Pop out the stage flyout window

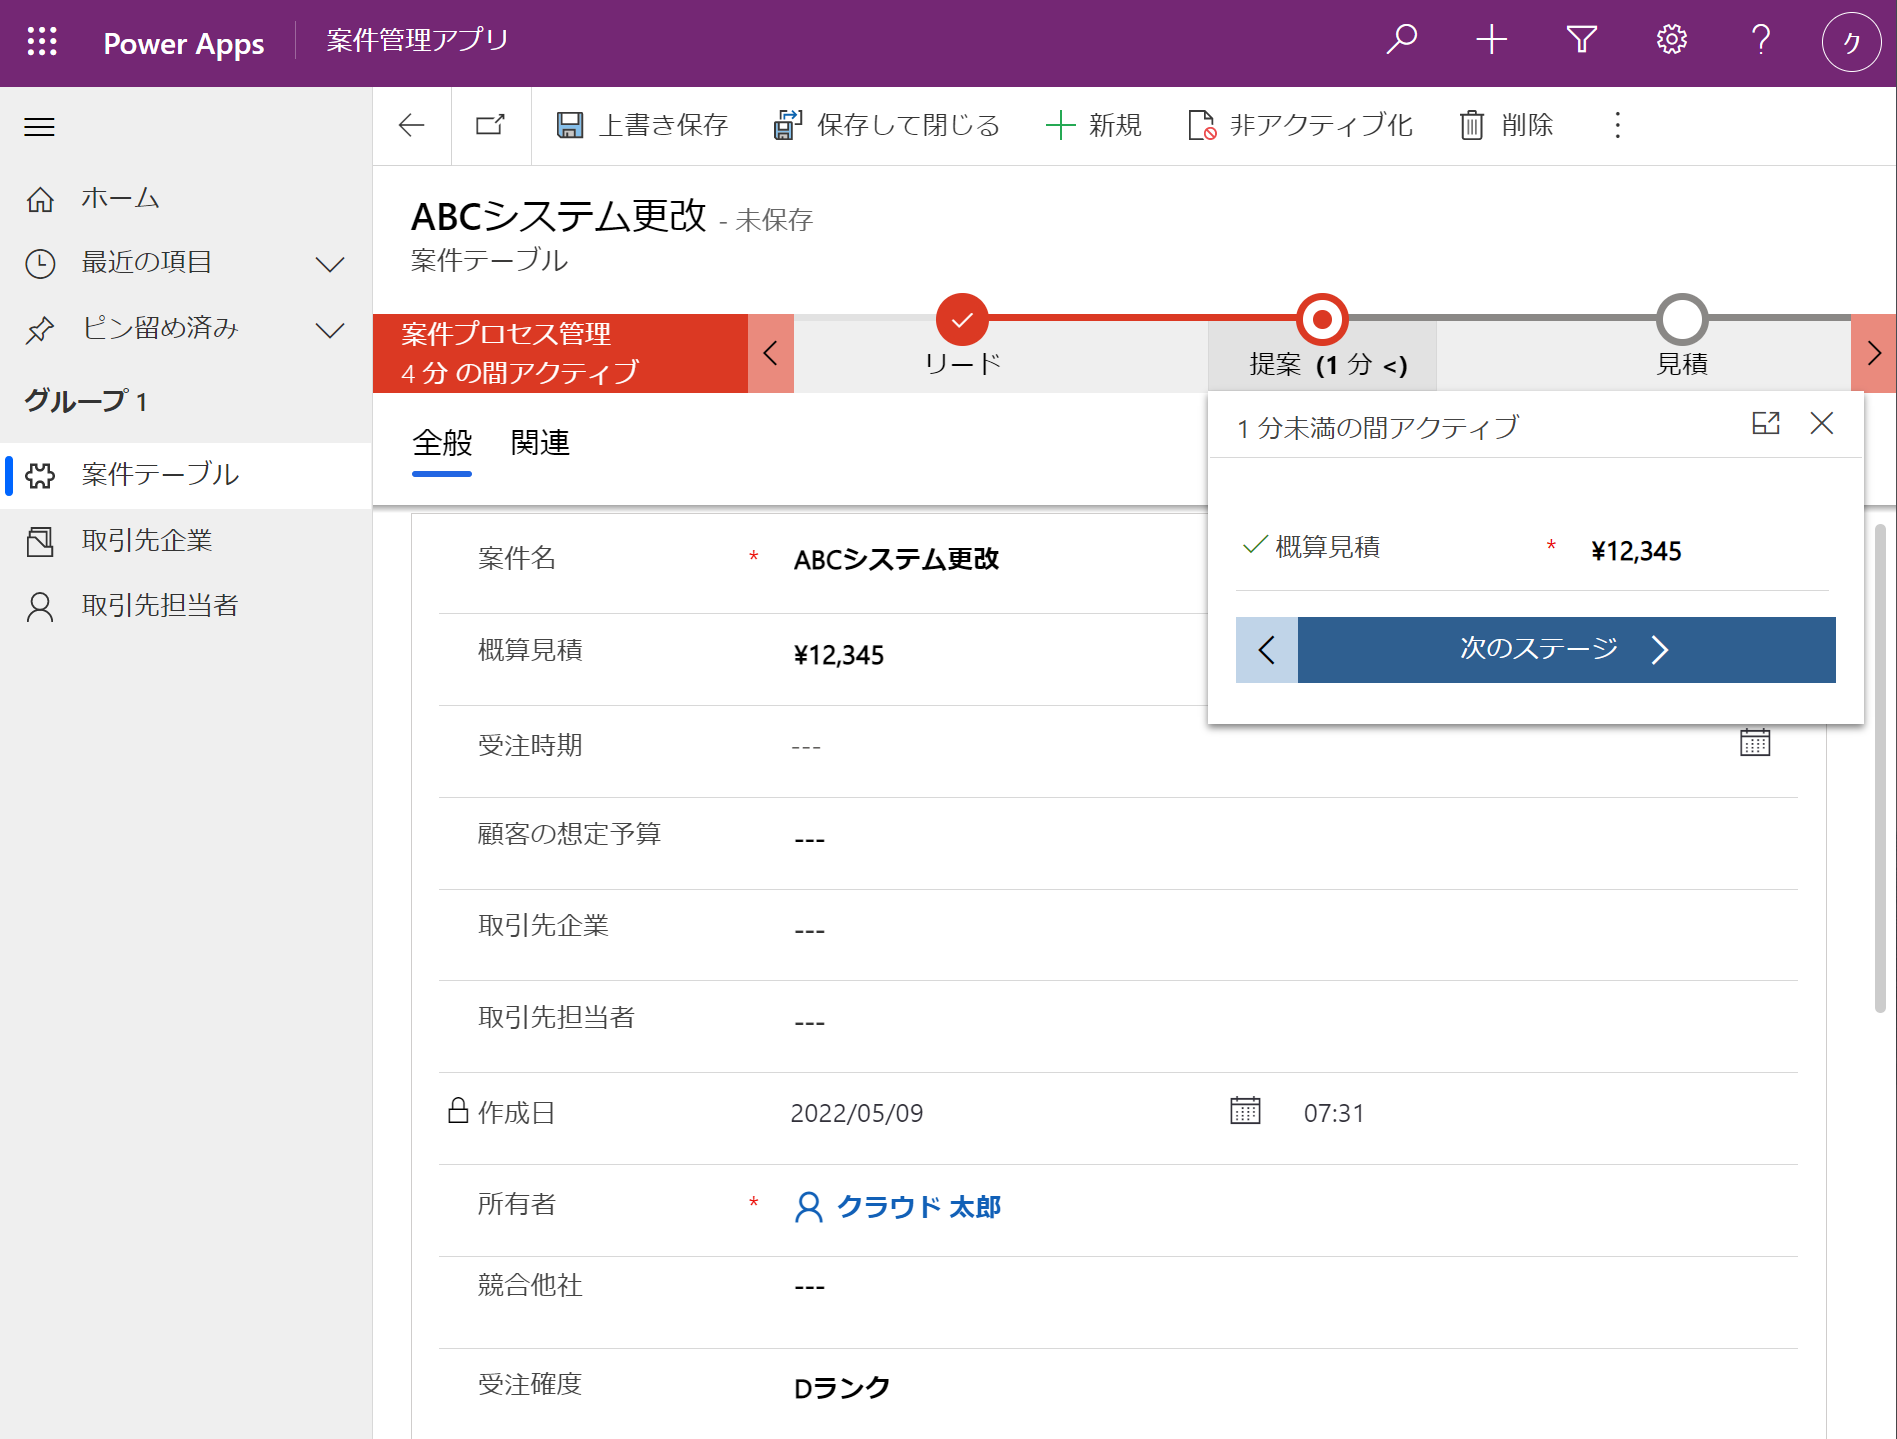point(1766,423)
